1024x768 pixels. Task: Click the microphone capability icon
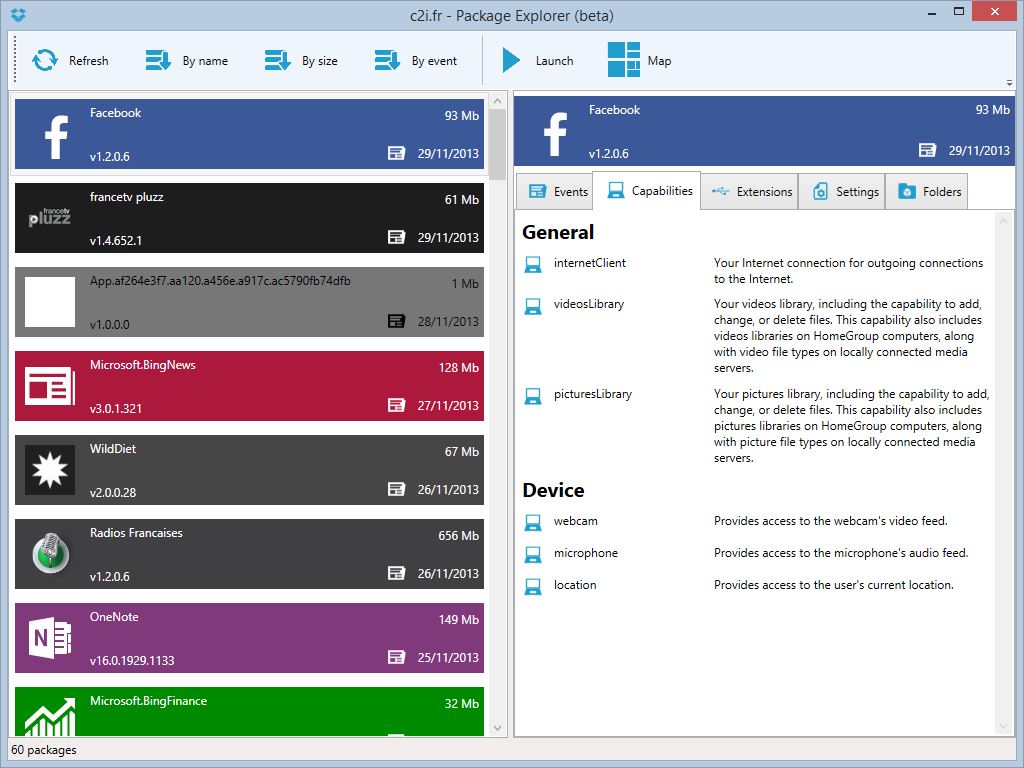(x=533, y=554)
